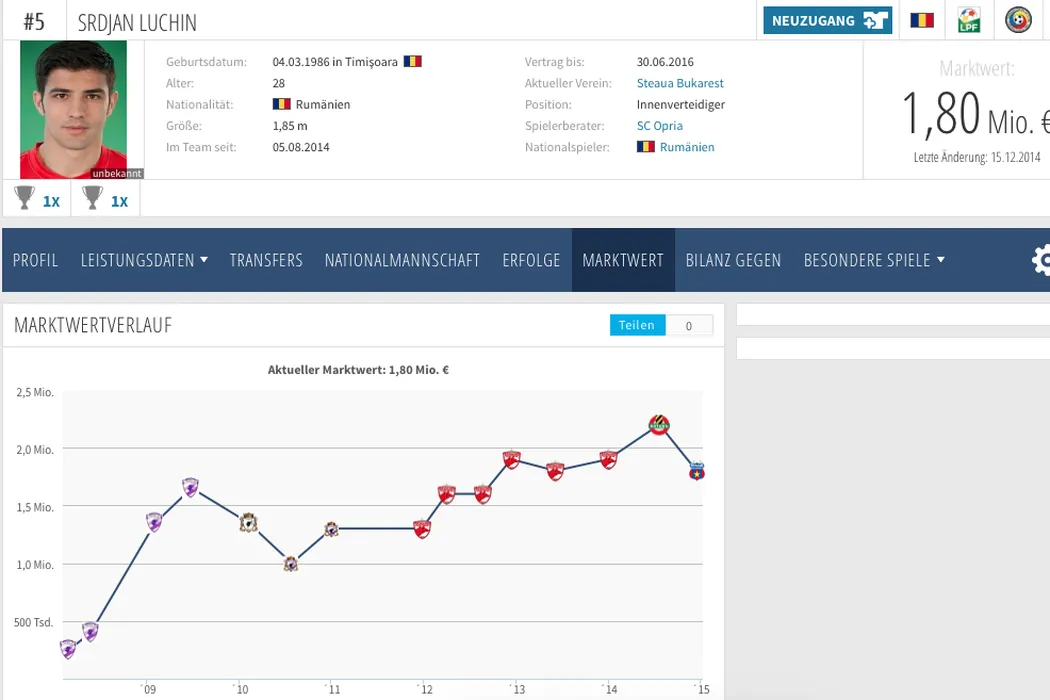Image resolution: width=1050 pixels, height=700 pixels.
Task: Click the Romanian flag icon in header
Action: 921,20
